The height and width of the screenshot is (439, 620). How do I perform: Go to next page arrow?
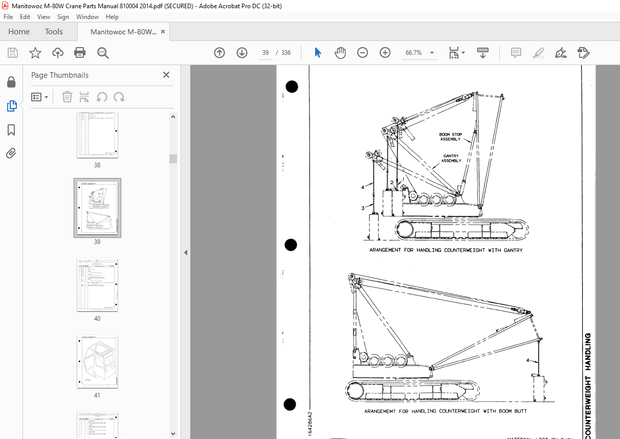[x=241, y=52]
